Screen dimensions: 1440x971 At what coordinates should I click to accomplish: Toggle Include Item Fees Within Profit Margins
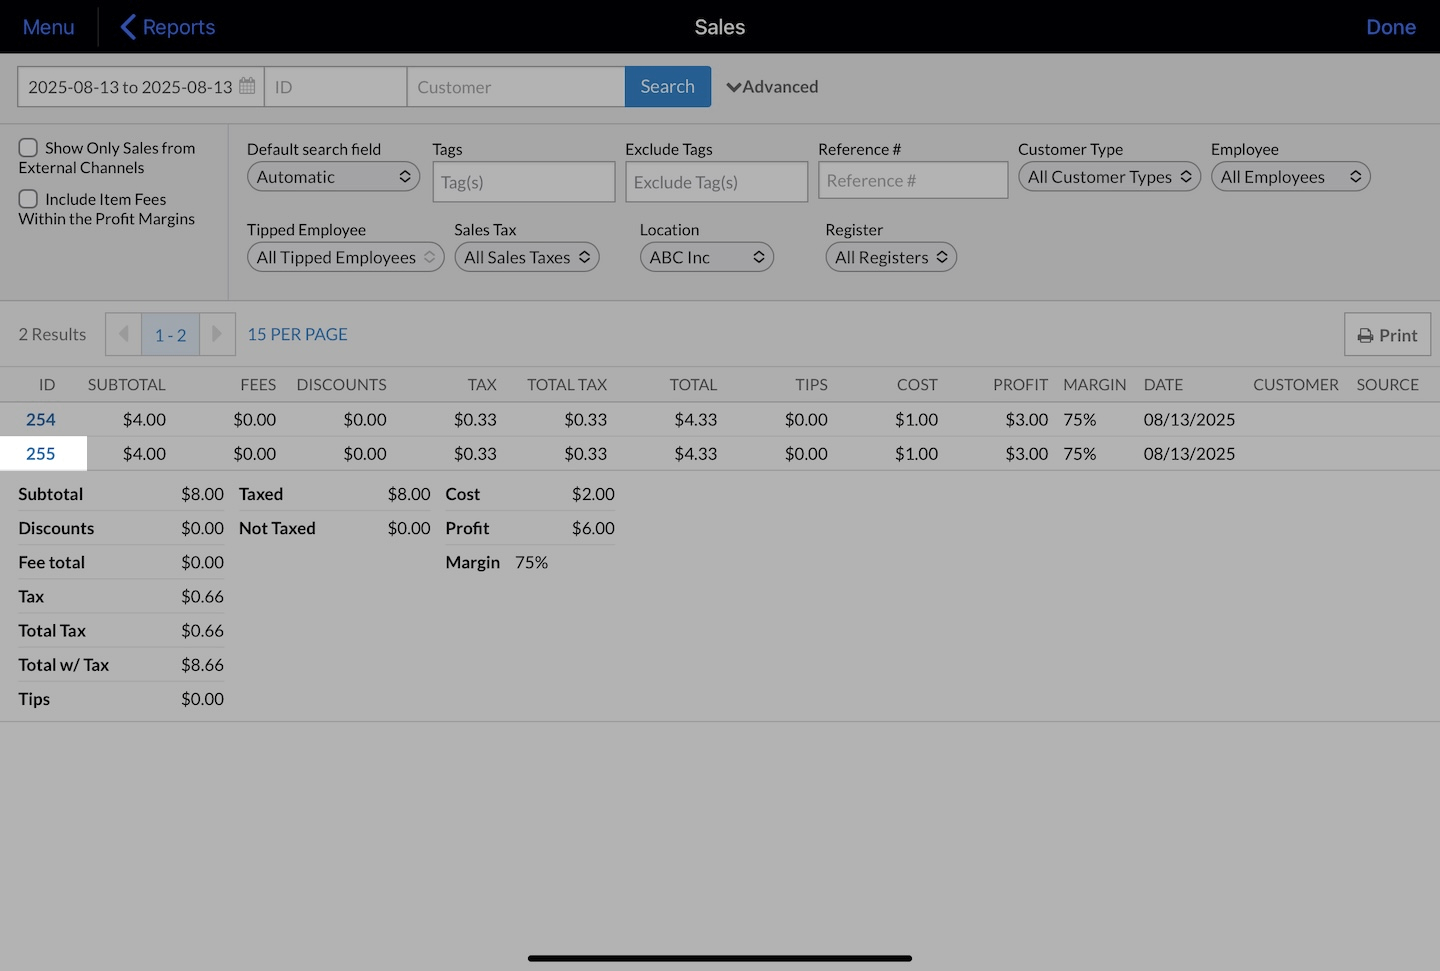click(x=28, y=199)
